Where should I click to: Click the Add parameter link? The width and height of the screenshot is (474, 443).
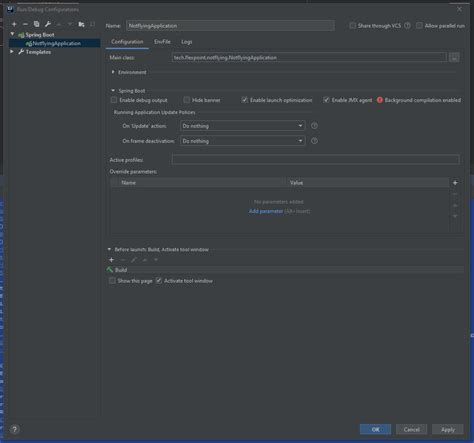tap(266, 211)
